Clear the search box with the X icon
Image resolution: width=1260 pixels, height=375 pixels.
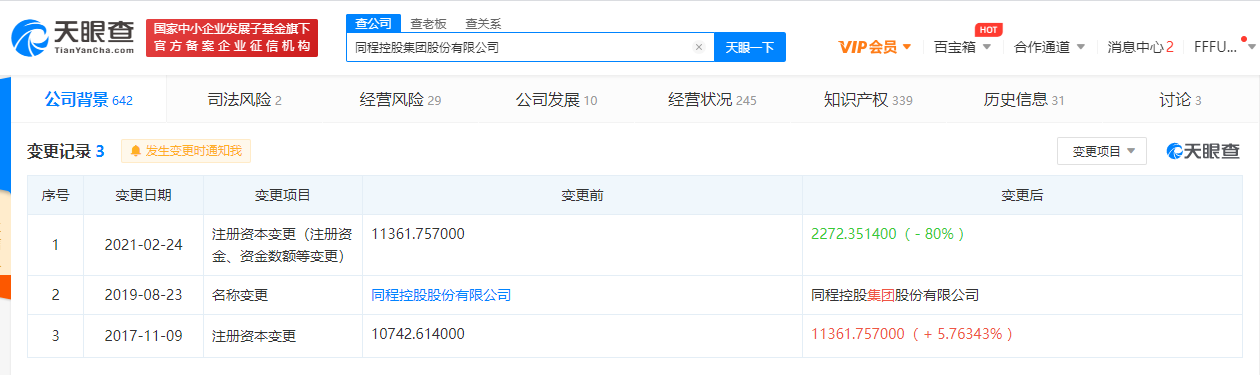click(698, 47)
